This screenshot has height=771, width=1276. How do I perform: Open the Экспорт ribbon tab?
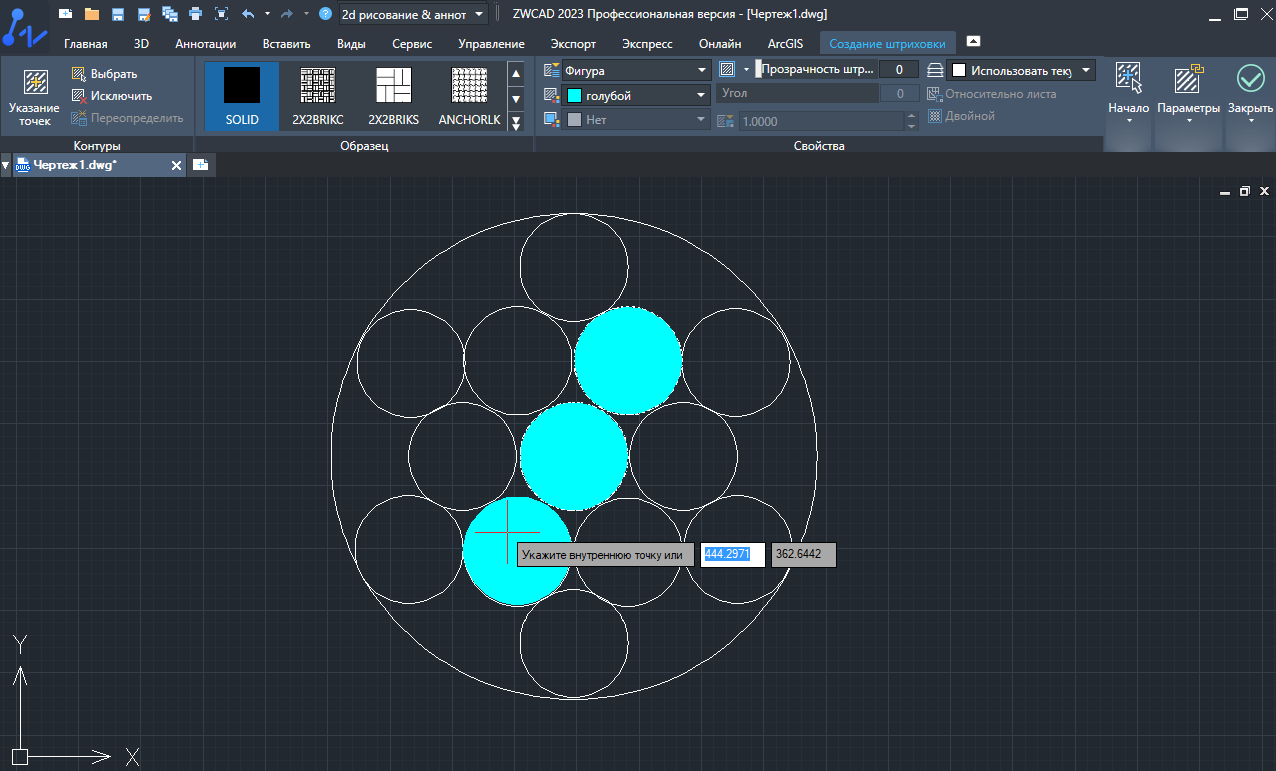[x=573, y=44]
